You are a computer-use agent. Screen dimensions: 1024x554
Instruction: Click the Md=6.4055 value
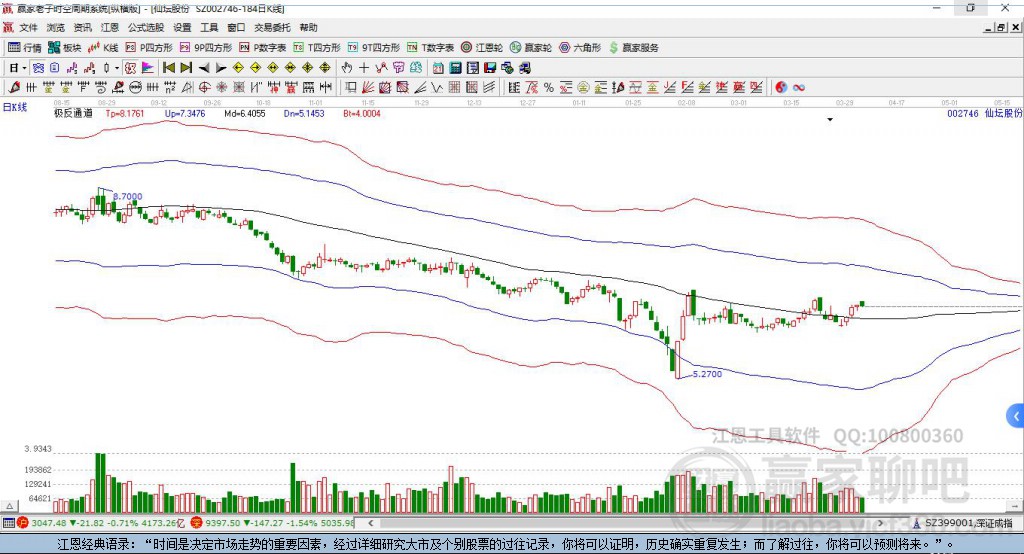(x=245, y=113)
